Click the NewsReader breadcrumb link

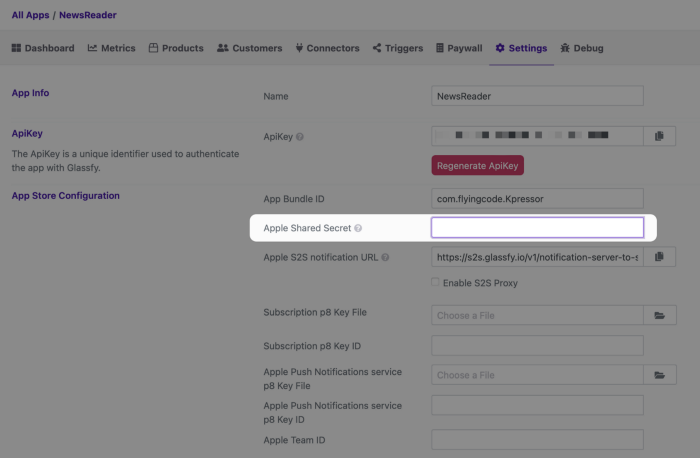(x=88, y=15)
